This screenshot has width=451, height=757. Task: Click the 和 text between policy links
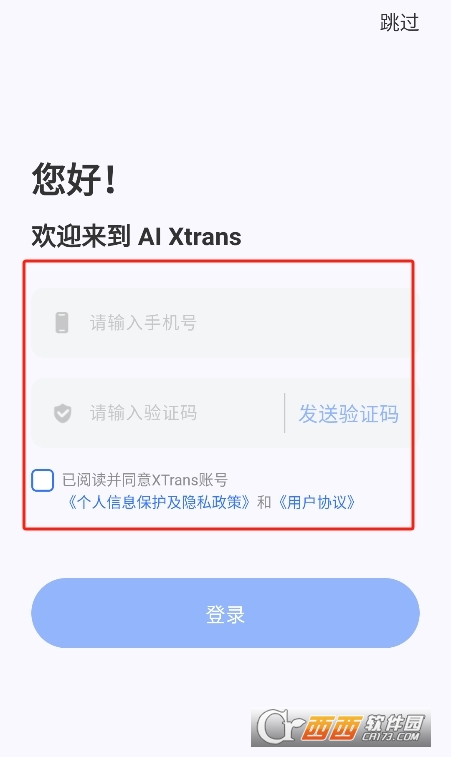264,502
